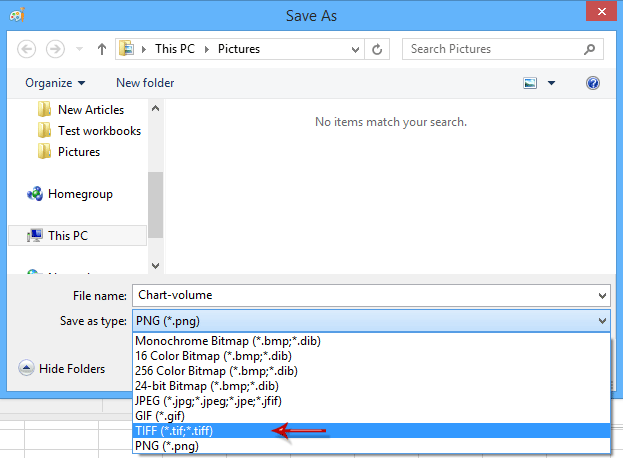623x458 pixels.
Task: Open the Help question mark icon
Action: [x=592, y=83]
